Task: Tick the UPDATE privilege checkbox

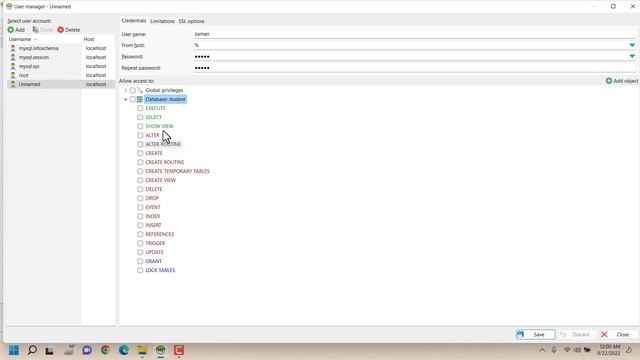Action: pyautogui.click(x=140, y=252)
